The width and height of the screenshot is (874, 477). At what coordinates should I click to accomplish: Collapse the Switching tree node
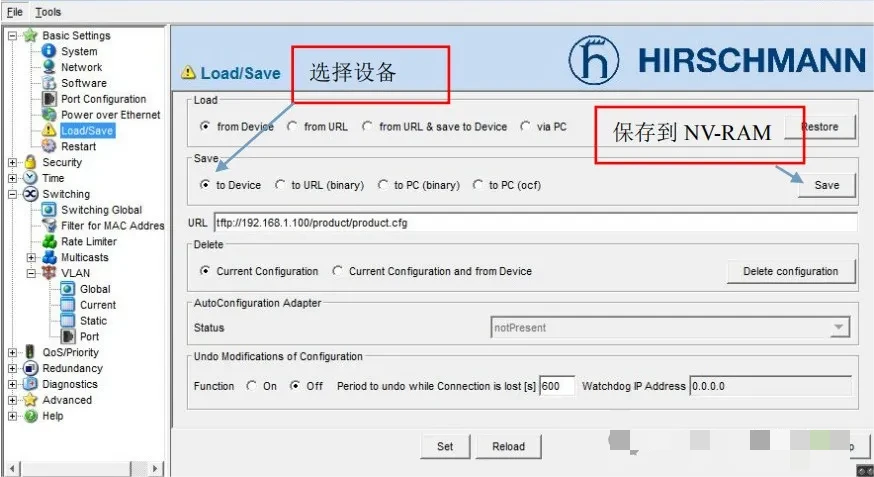coord(12,194)
